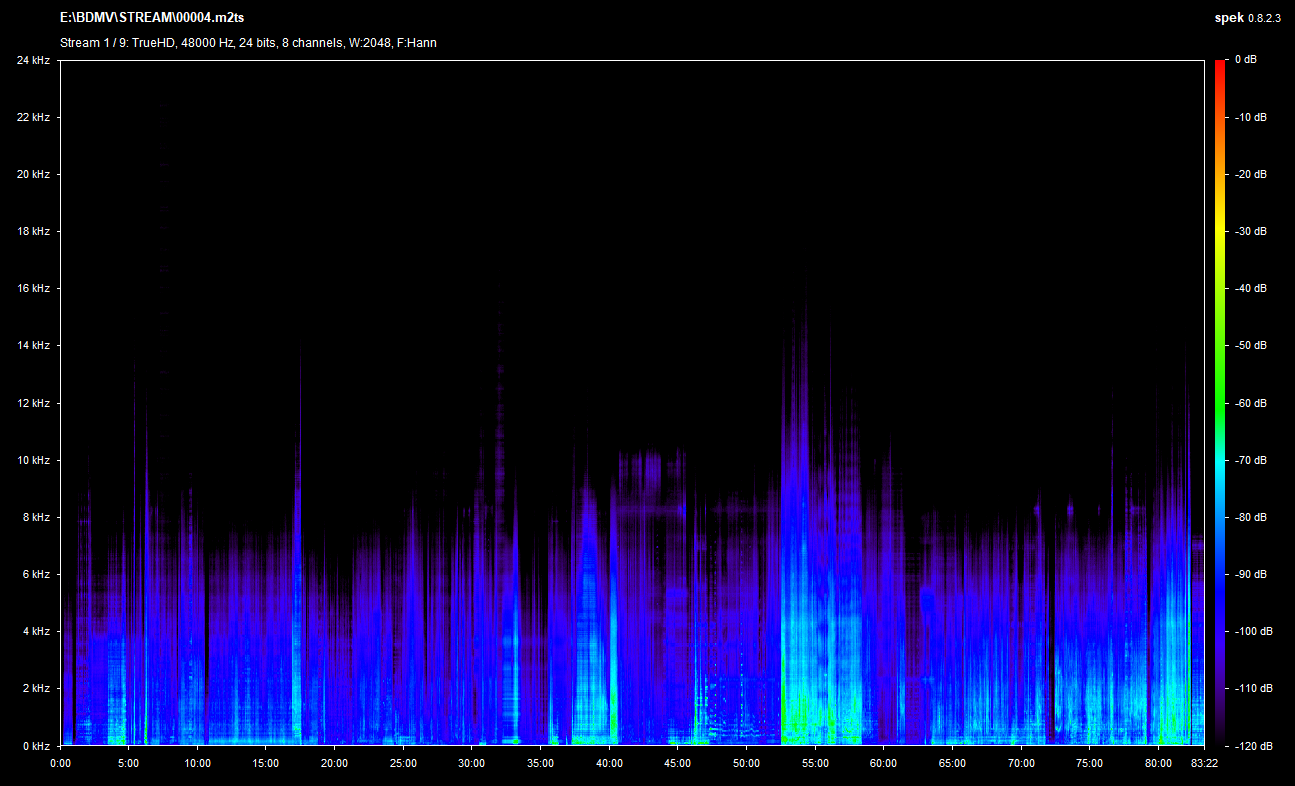Click the 4 kHz frequency axis label
The image size is (1295, 786).
click(36, 631)
